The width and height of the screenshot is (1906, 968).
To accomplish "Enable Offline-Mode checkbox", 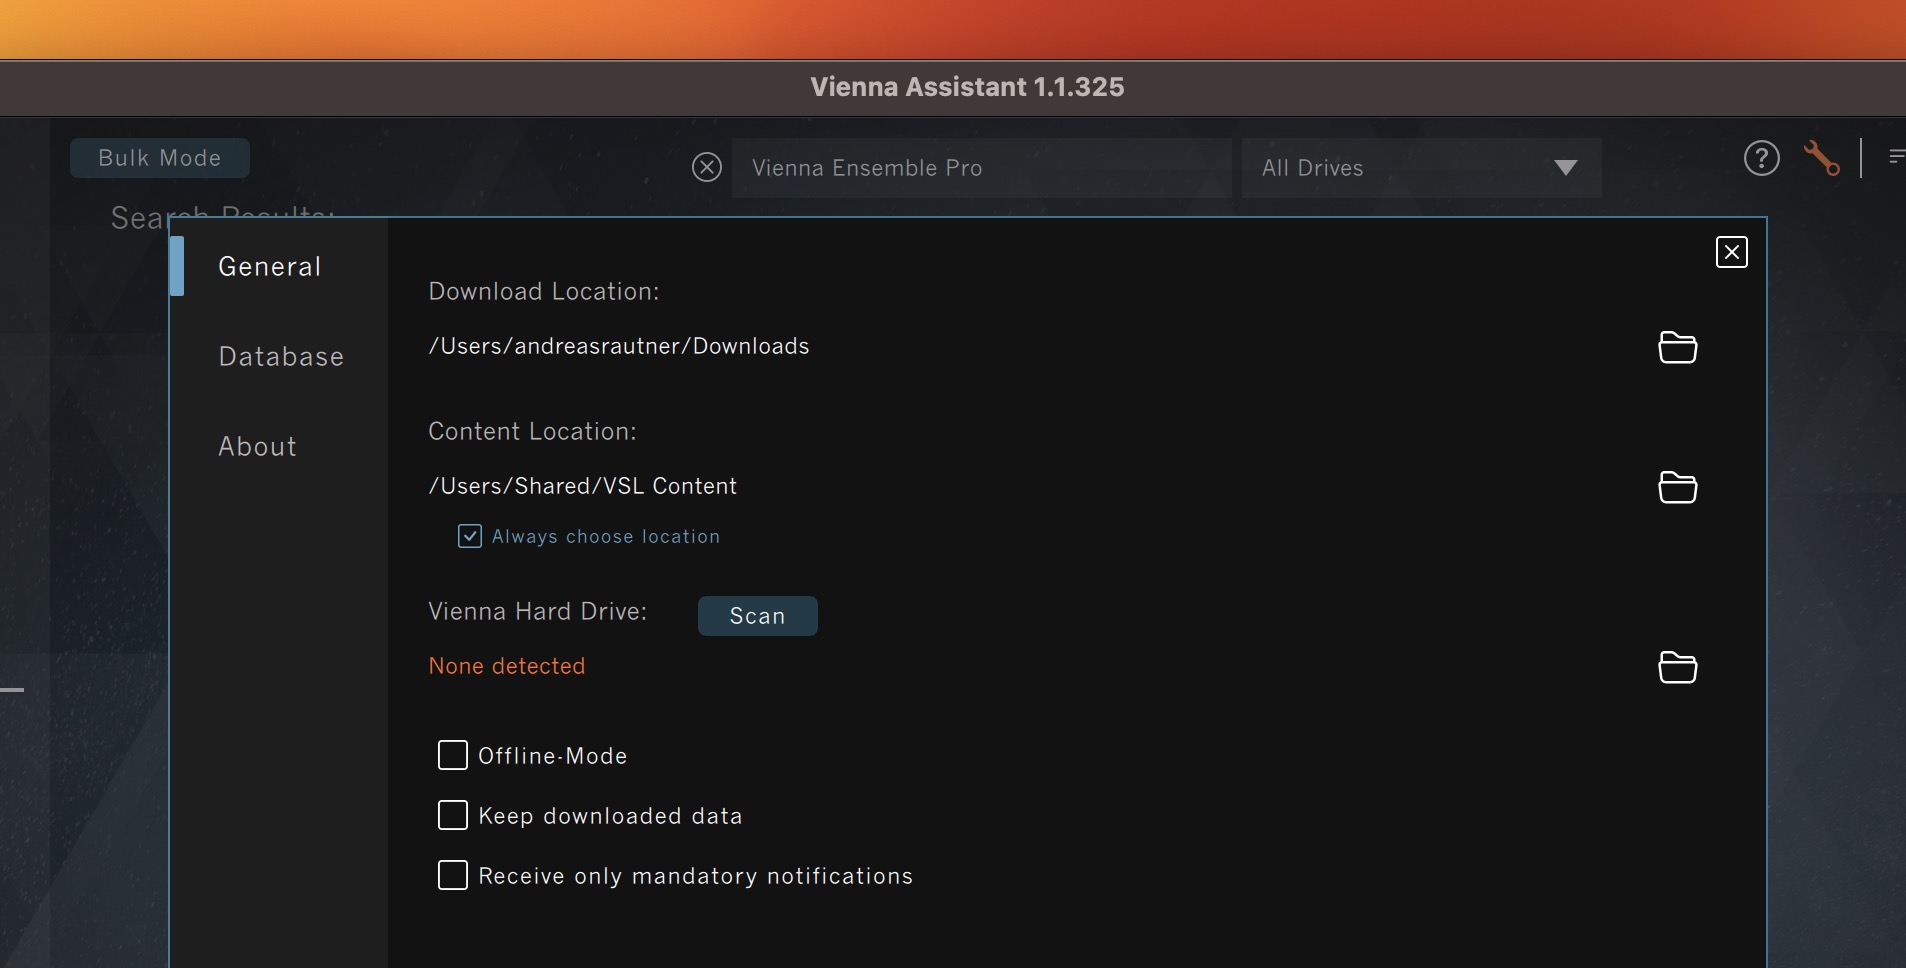I will tap(453, 755).
